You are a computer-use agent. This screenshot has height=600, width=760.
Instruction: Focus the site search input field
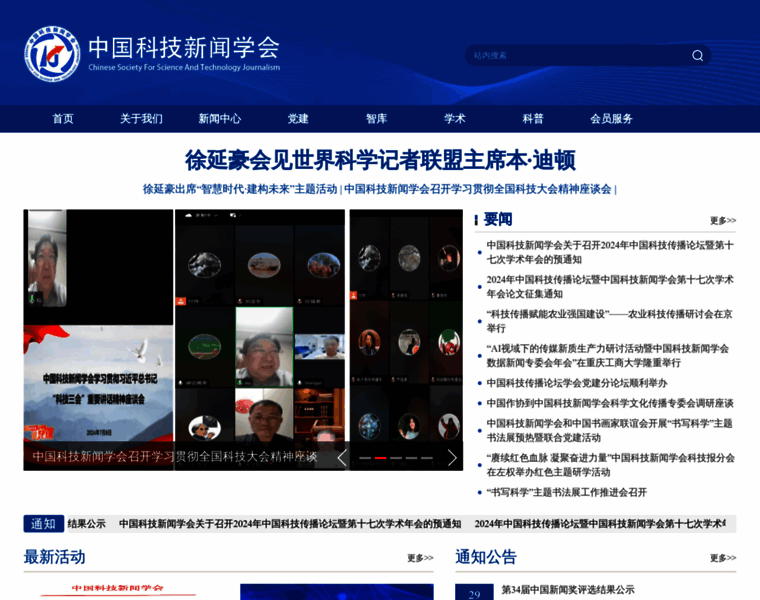tap(579, 55)
